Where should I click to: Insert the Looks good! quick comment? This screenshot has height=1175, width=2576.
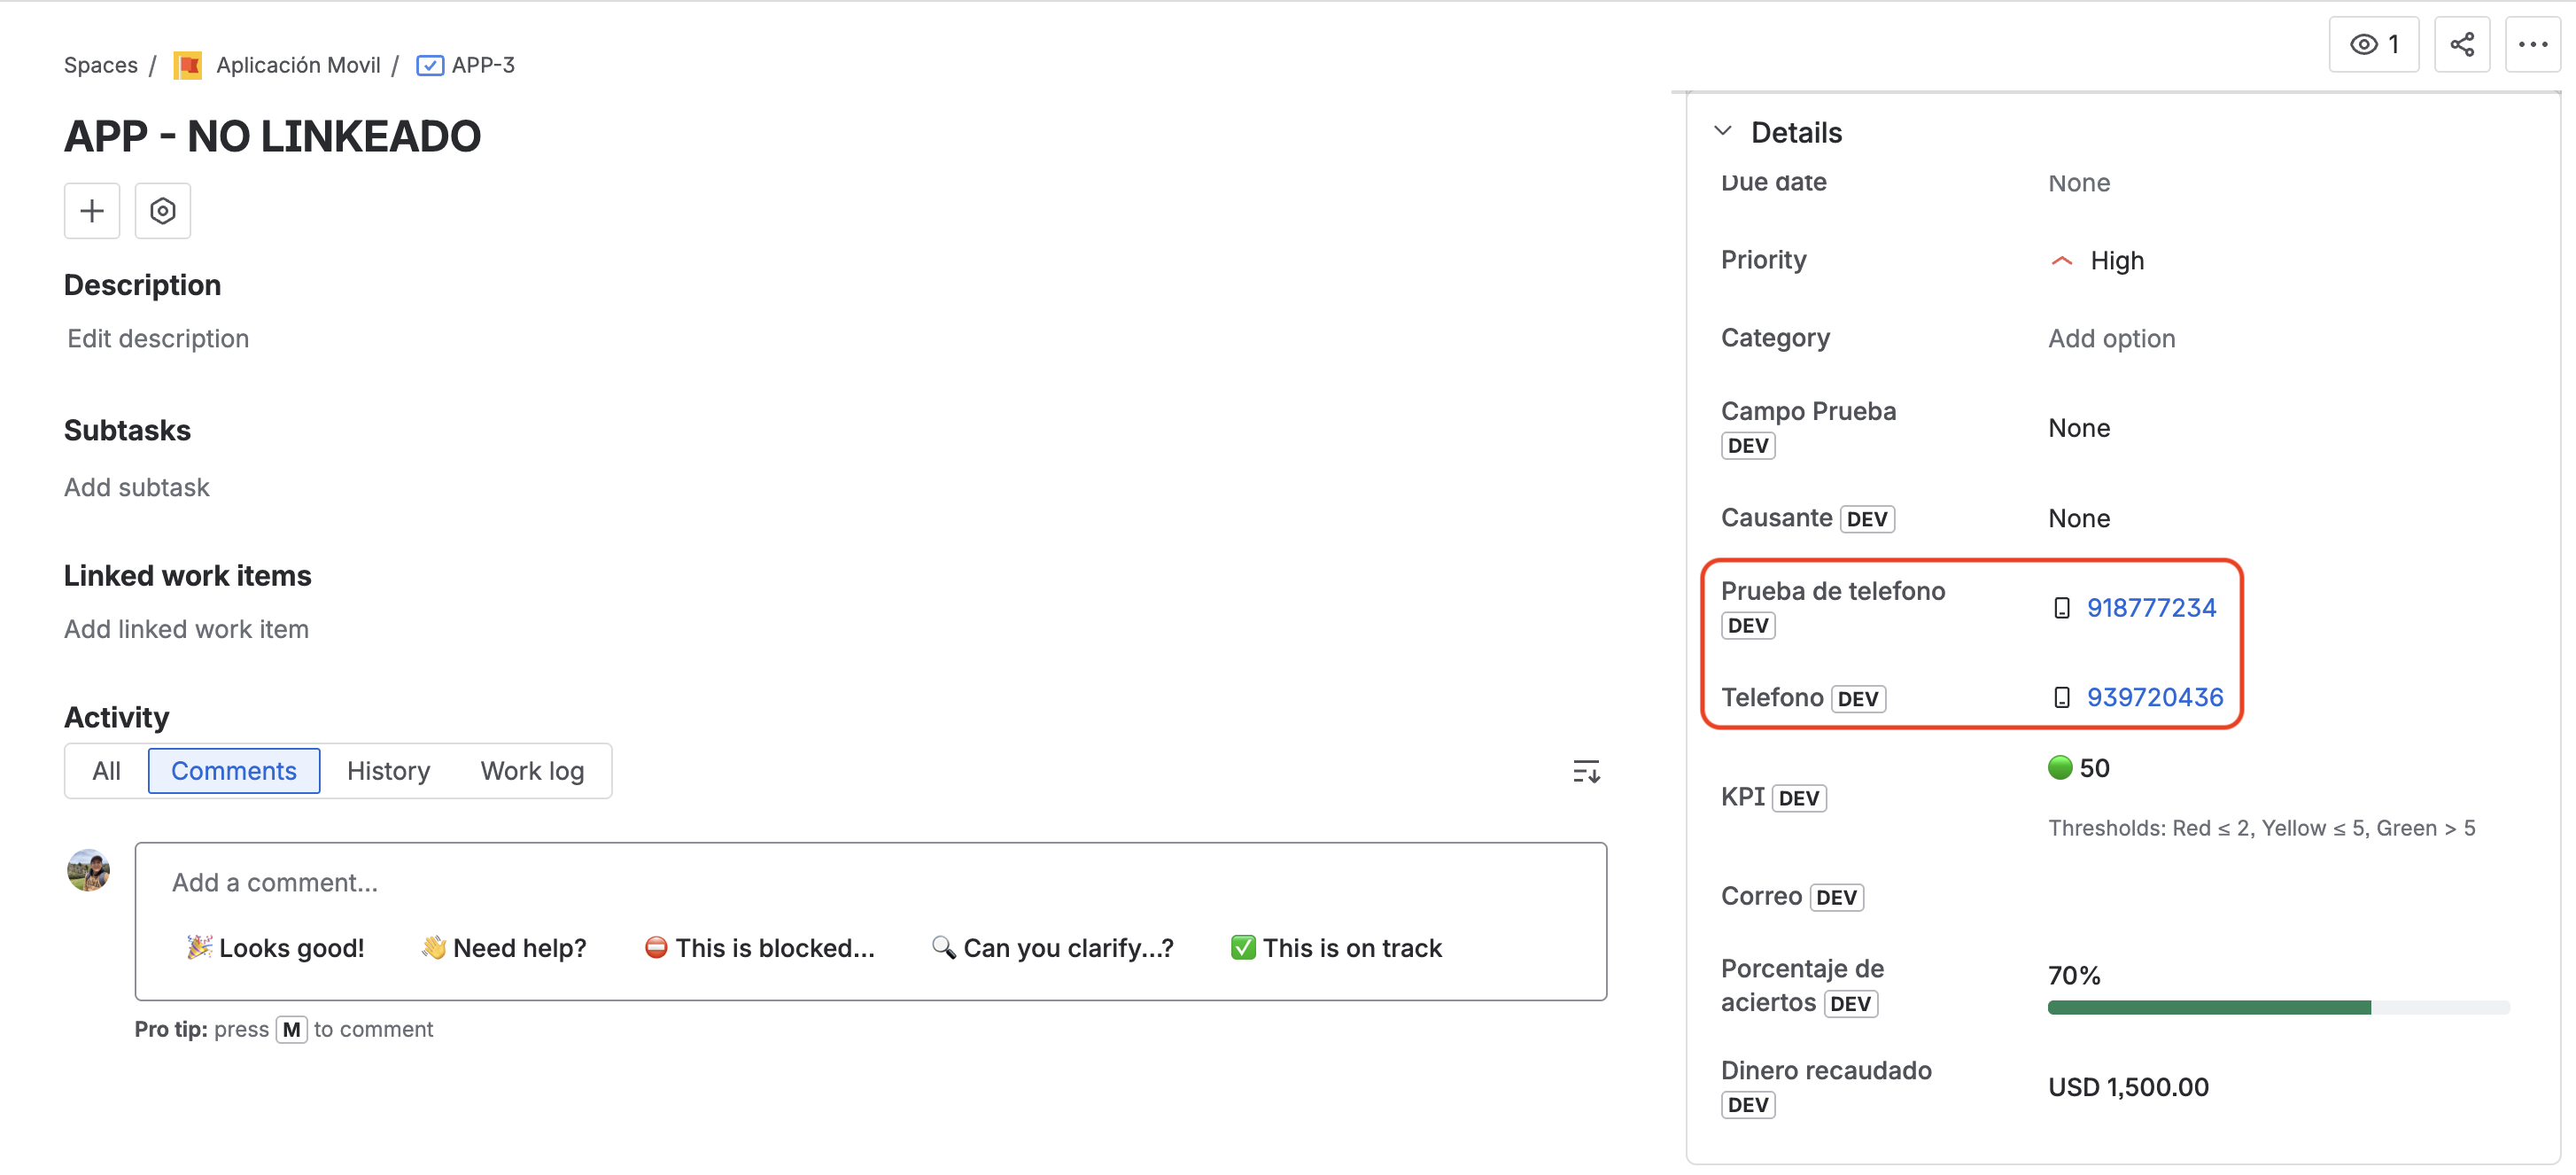pyautogui.click(x=275, y=948)
